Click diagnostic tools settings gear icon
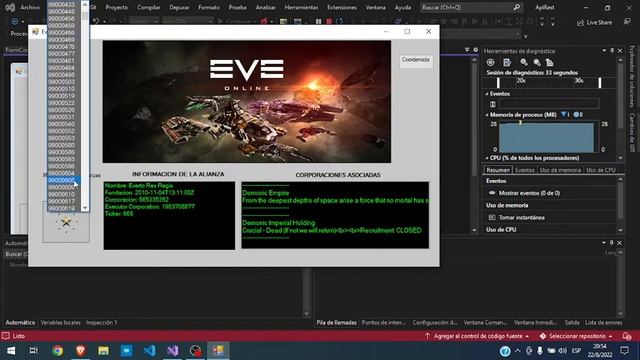Viewport: 640px width, 360px height. pyautogui.click(x=491, y=62)
